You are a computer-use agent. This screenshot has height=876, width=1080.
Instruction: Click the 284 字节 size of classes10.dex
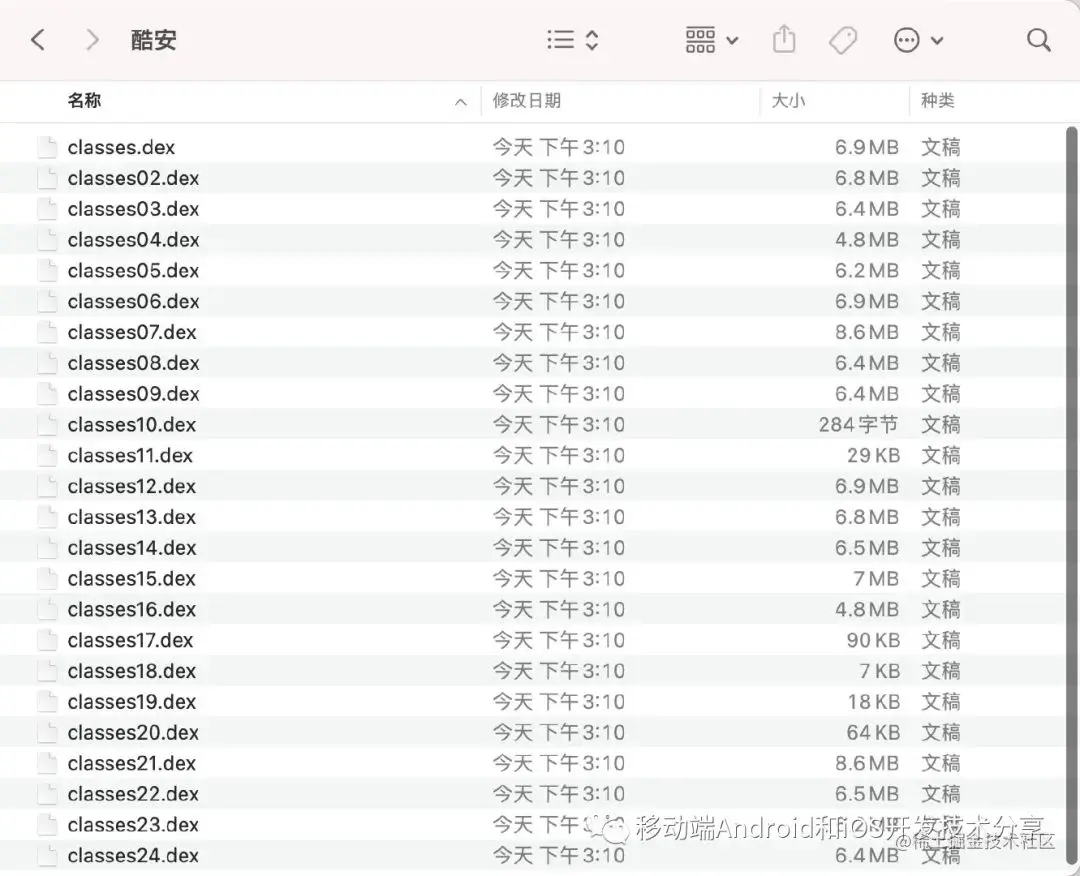859,424
